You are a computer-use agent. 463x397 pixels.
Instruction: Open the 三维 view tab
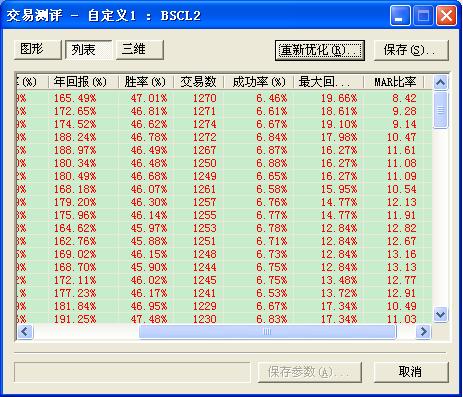click(140, 50)
